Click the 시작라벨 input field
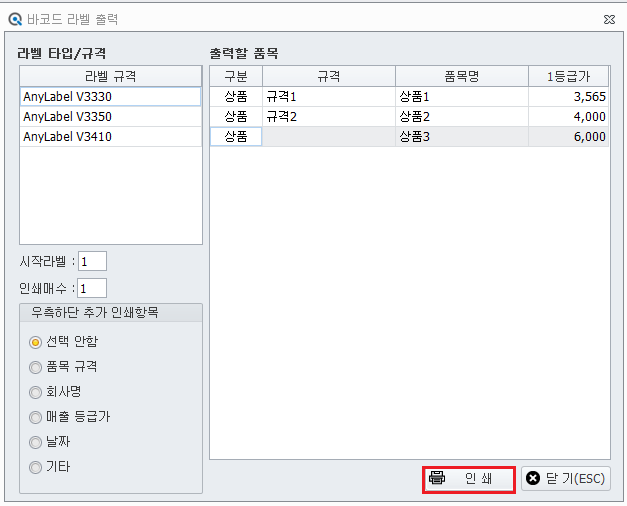The width and height of the screenshot is (627, 506). click(92, 261)
